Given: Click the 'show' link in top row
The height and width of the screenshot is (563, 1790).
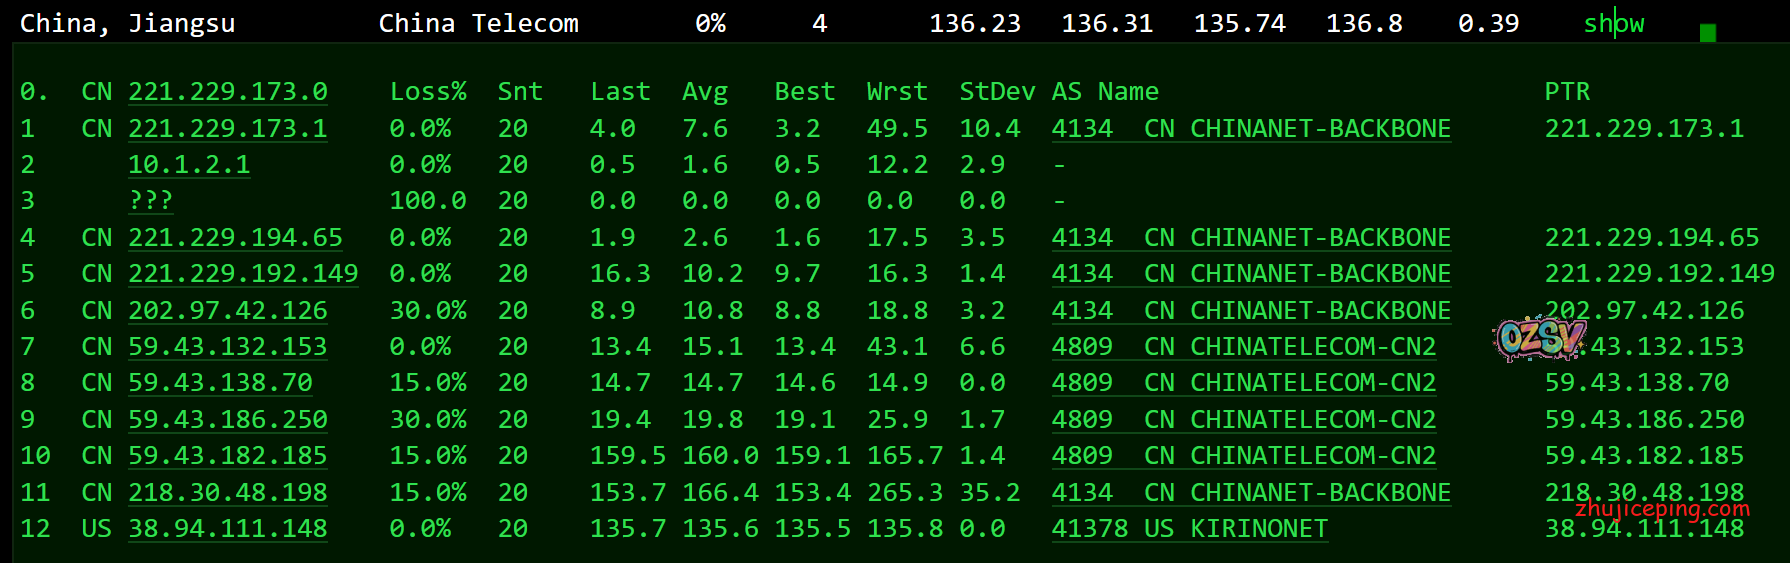Looking at the screenshot, I should 1613,24.
